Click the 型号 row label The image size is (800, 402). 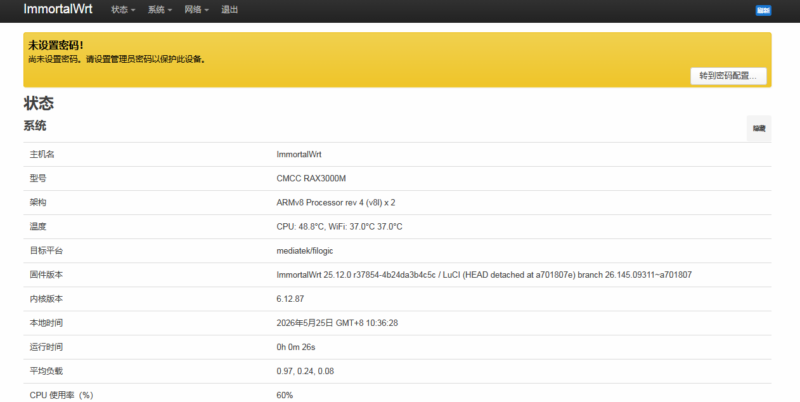coord(38,178)
